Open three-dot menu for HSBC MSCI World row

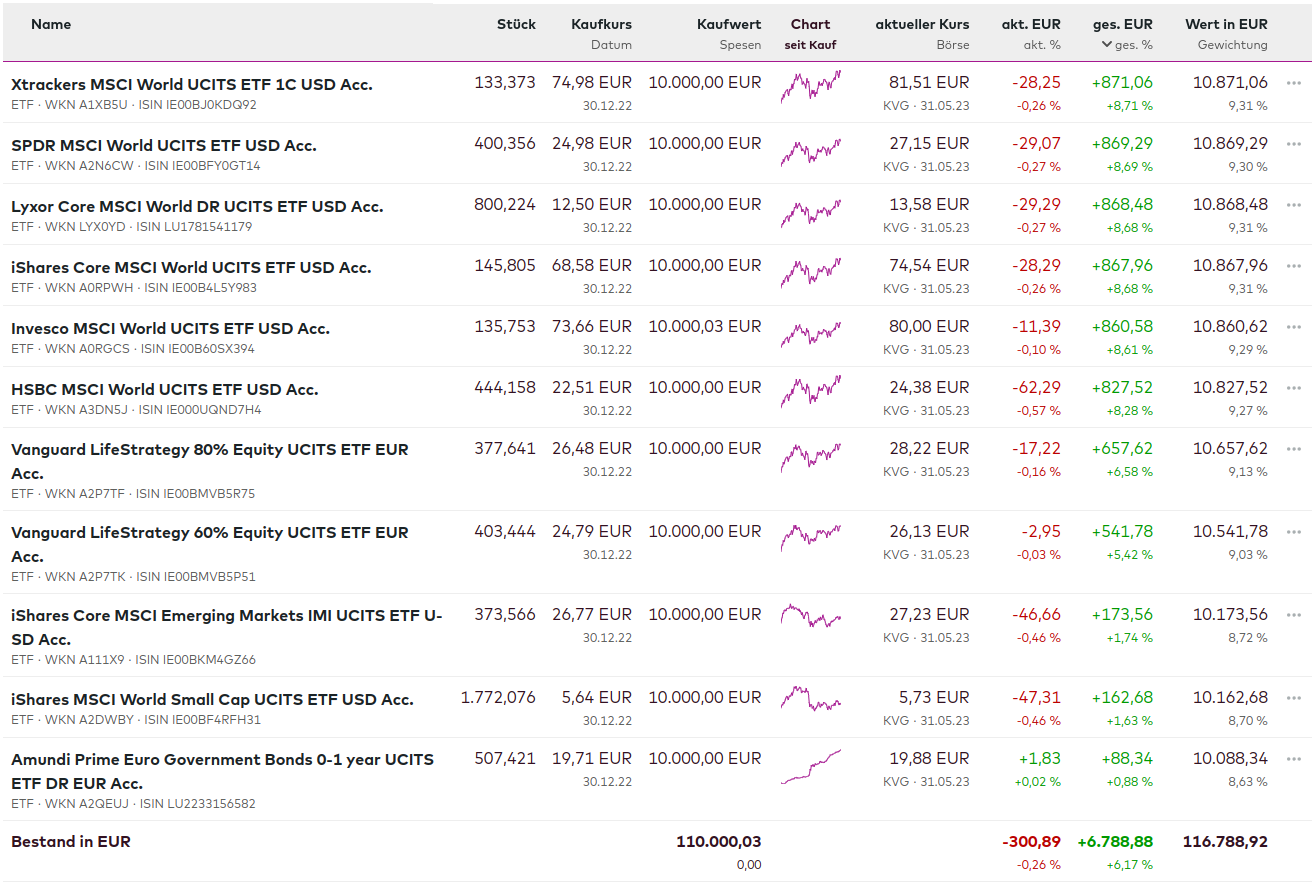click(1294, 388)
